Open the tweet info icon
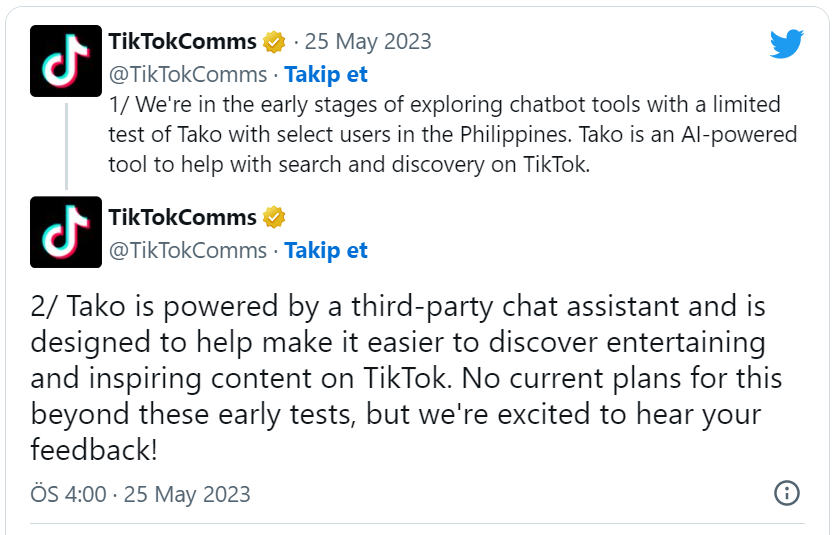Image resolution: width=833 pixels, height=535 pixels. [787, 493]
